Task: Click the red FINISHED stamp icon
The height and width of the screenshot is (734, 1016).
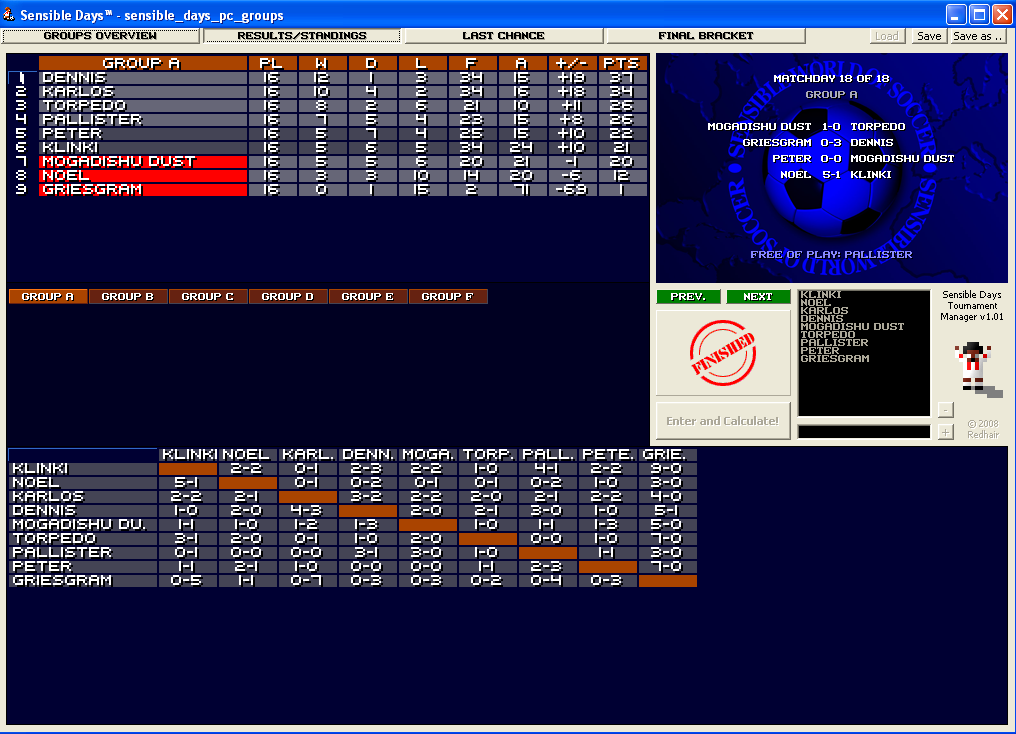Action: [x=722, y=353]
